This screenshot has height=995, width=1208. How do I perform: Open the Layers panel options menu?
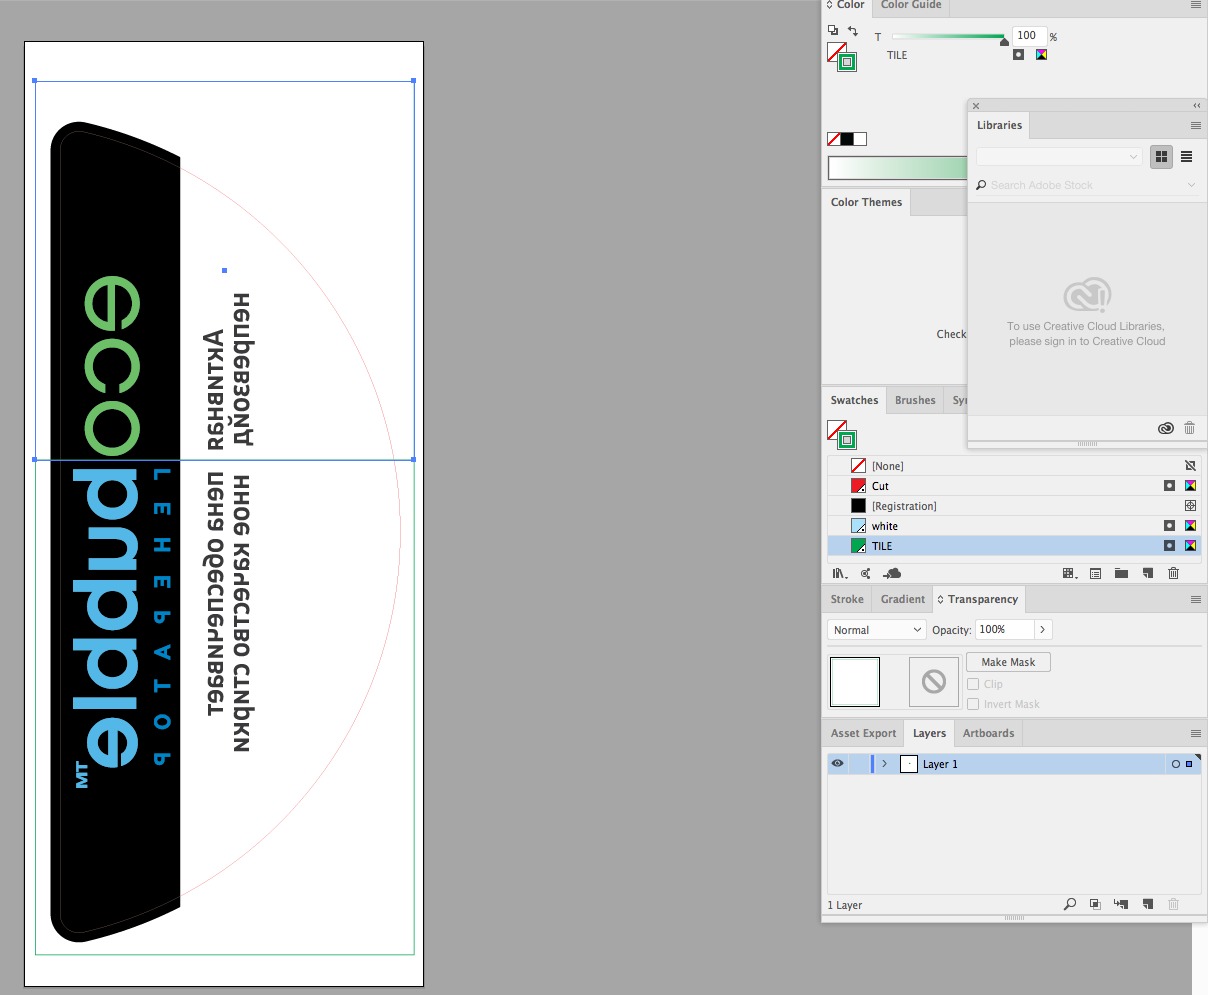click(1195, 733)
